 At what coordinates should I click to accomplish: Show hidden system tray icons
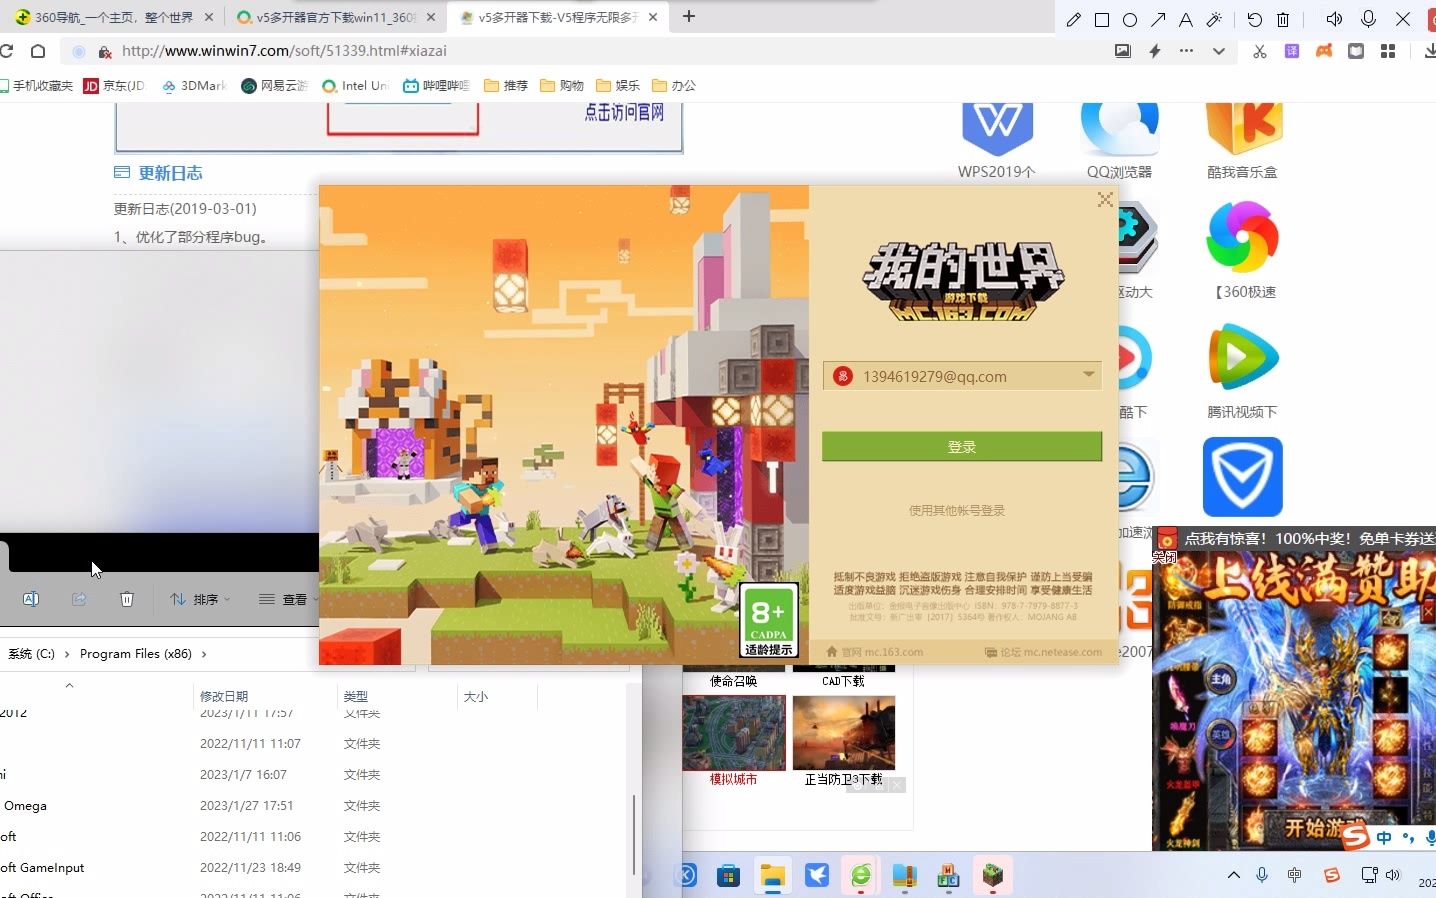tap(1234, 875)
